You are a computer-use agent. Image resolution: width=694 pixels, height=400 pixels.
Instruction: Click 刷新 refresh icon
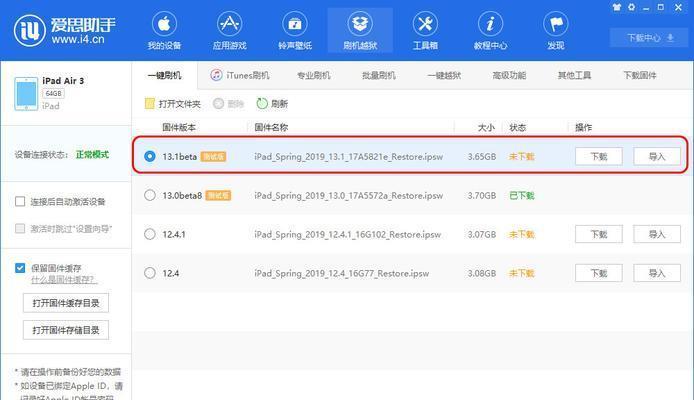coord(262,103)
